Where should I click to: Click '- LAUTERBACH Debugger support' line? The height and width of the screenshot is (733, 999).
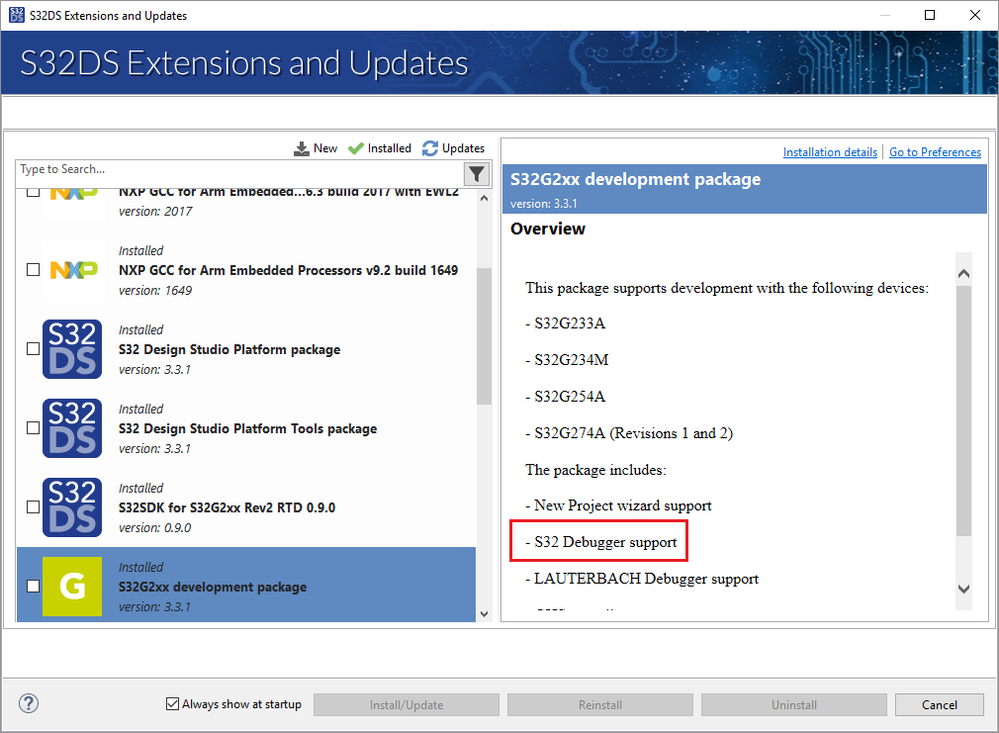point(642,579)
